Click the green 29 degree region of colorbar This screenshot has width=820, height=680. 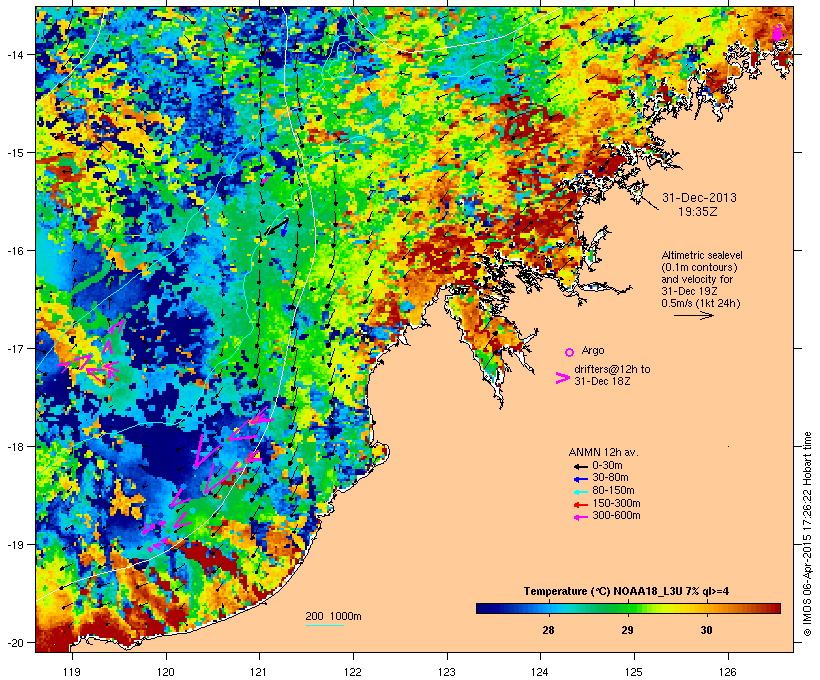point(628,608)
